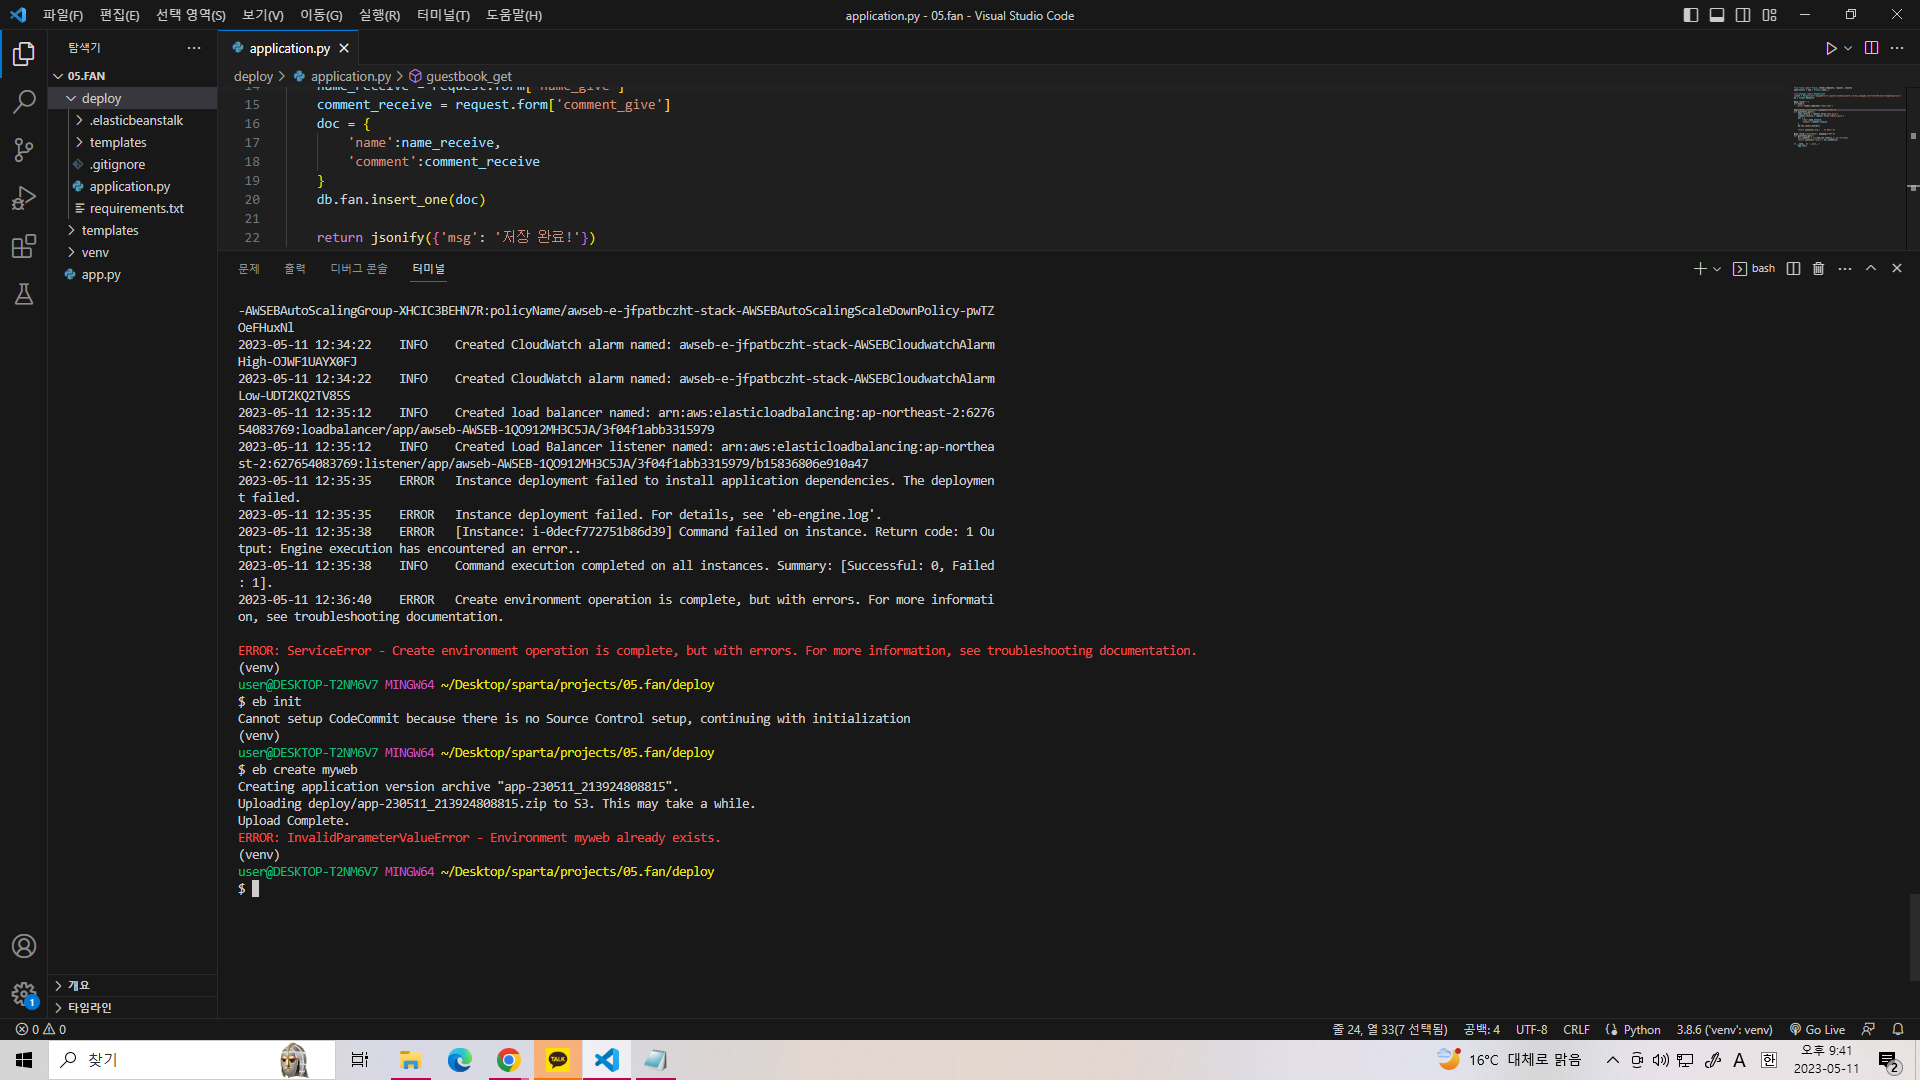Maximize the panel size with chevron
Image resolution: width=1920 pixels, height=1080 pixels.
coord(1871,269)
